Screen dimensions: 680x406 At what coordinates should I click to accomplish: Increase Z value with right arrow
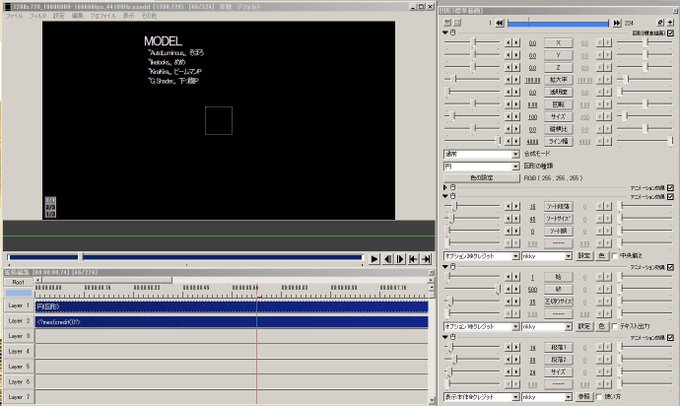(x=516, y=67)
